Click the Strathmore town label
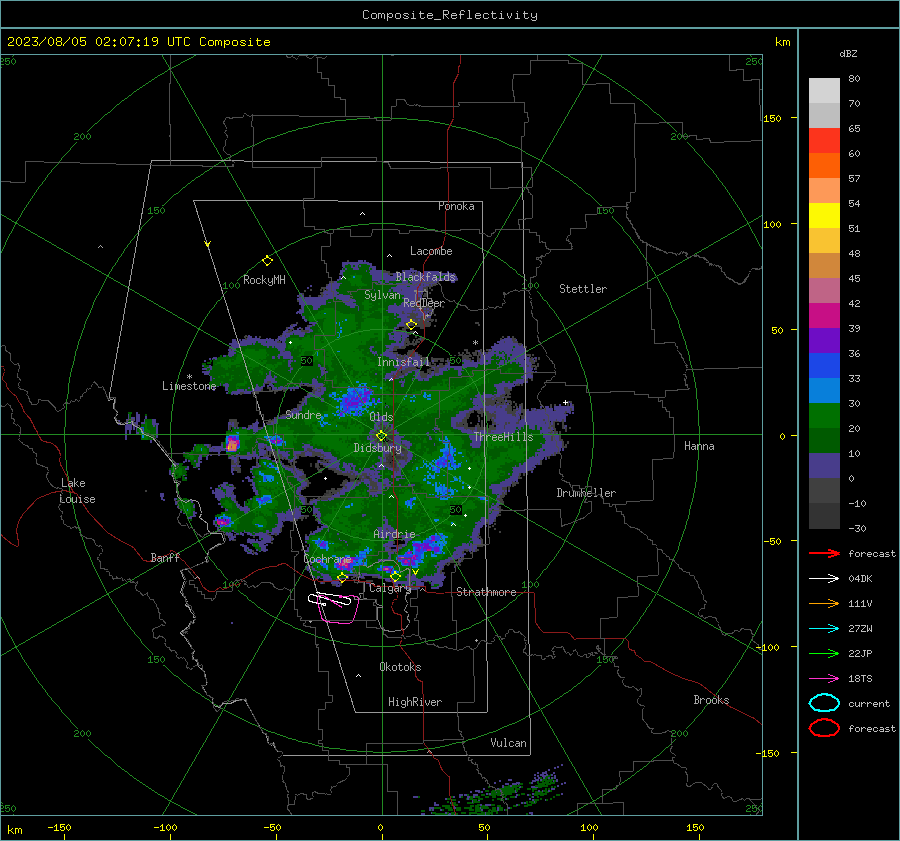 (x=486, y=592)
